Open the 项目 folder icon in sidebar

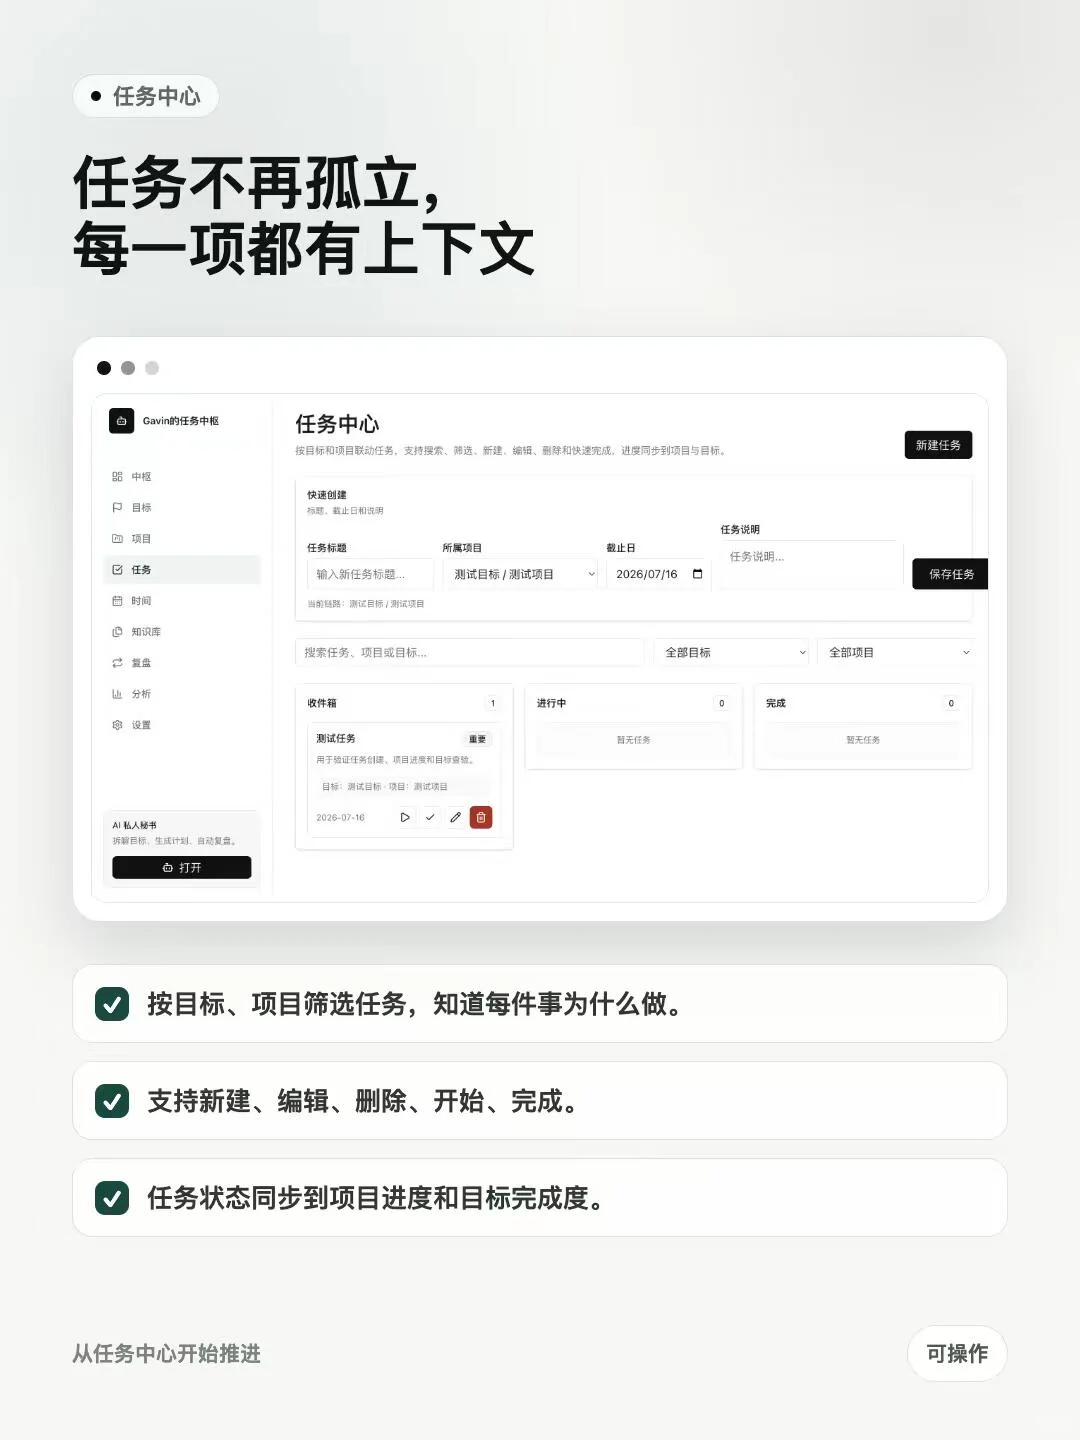coord(117,539)
